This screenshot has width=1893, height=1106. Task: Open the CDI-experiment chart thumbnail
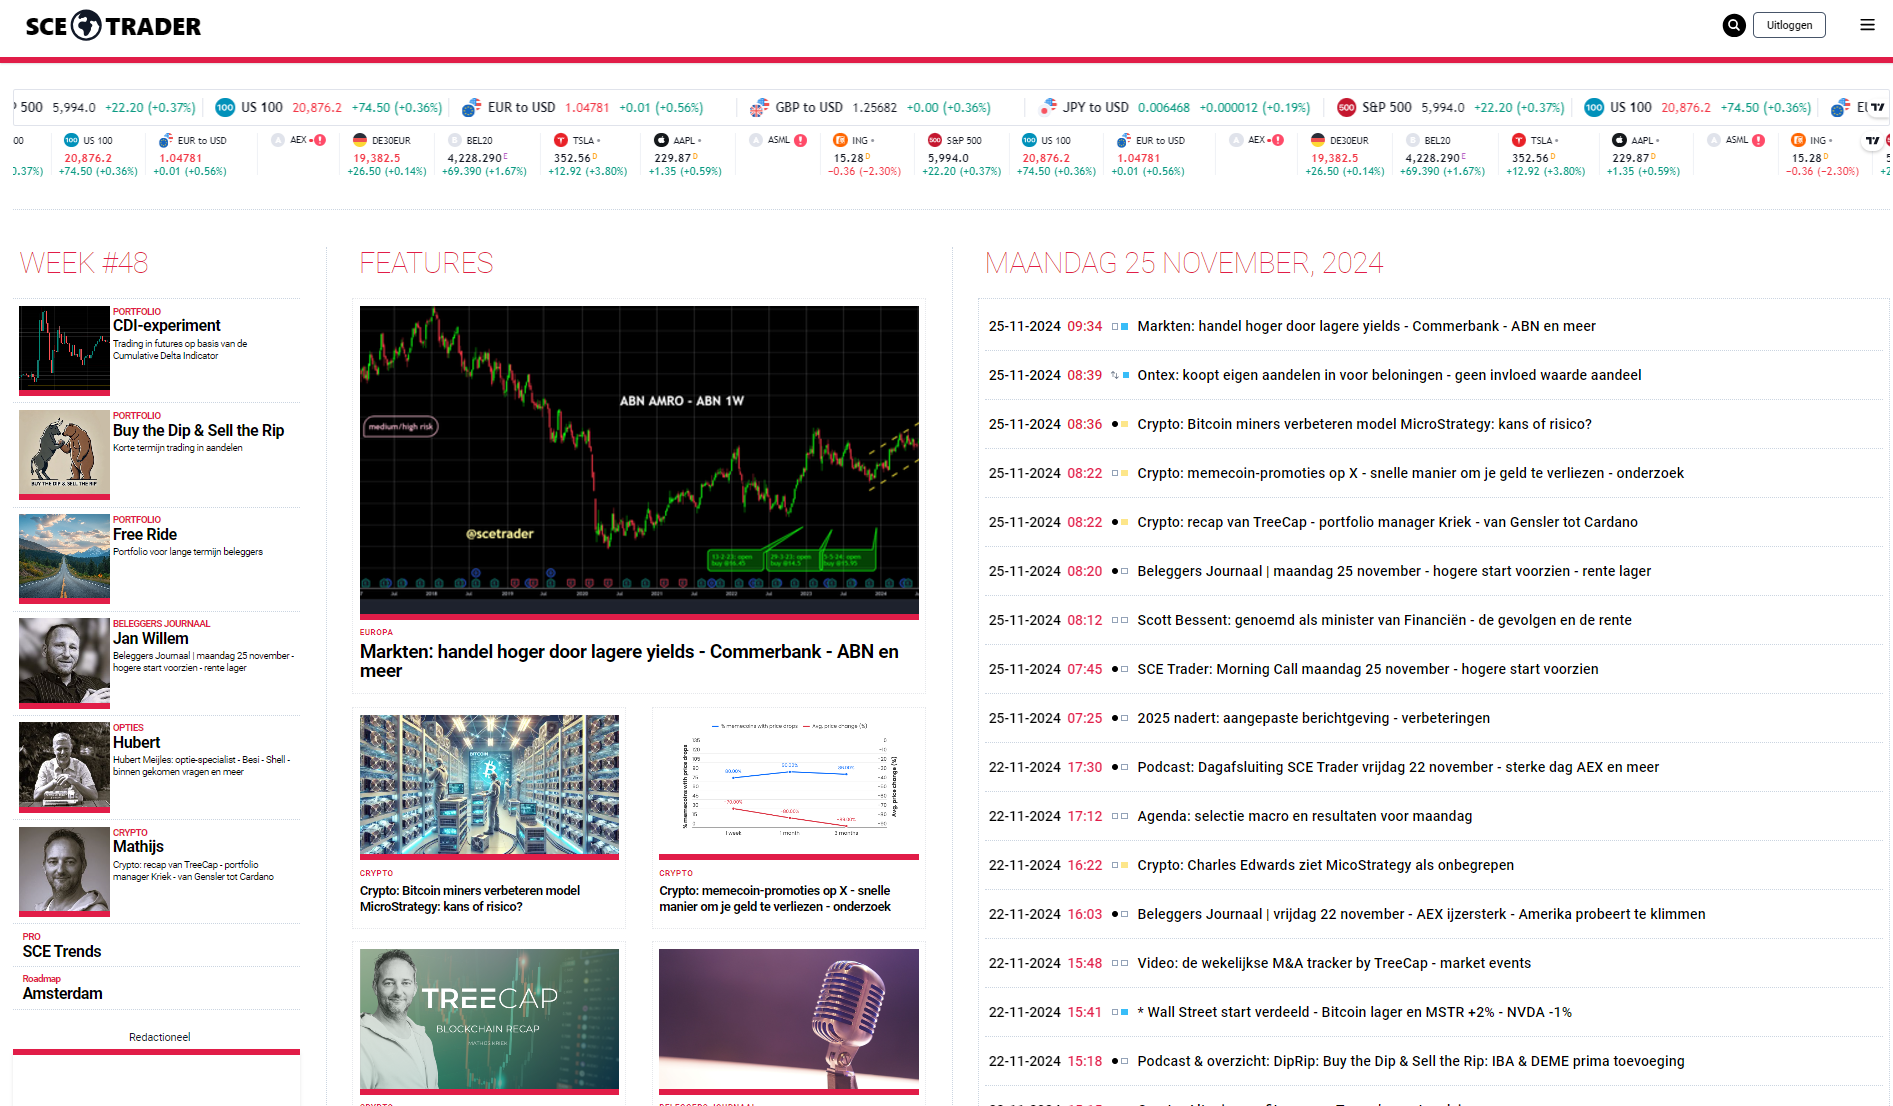tap(64, 350)
